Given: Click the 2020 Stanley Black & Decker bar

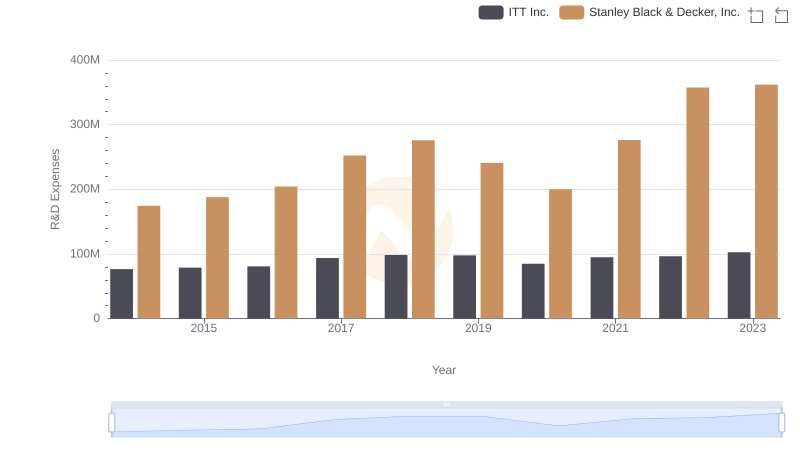Looking at the screenshot, I should [x=560, y=254].
